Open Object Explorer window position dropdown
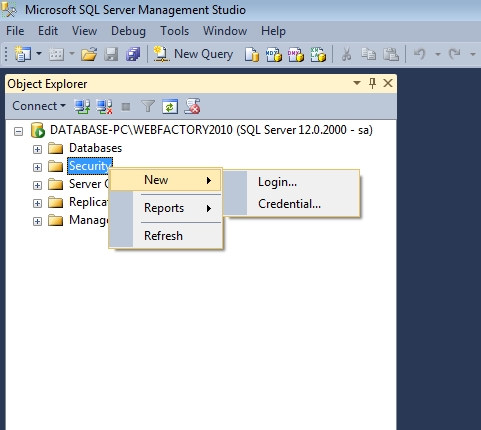Viewport: 481px width, 430px height. [357, 83]
